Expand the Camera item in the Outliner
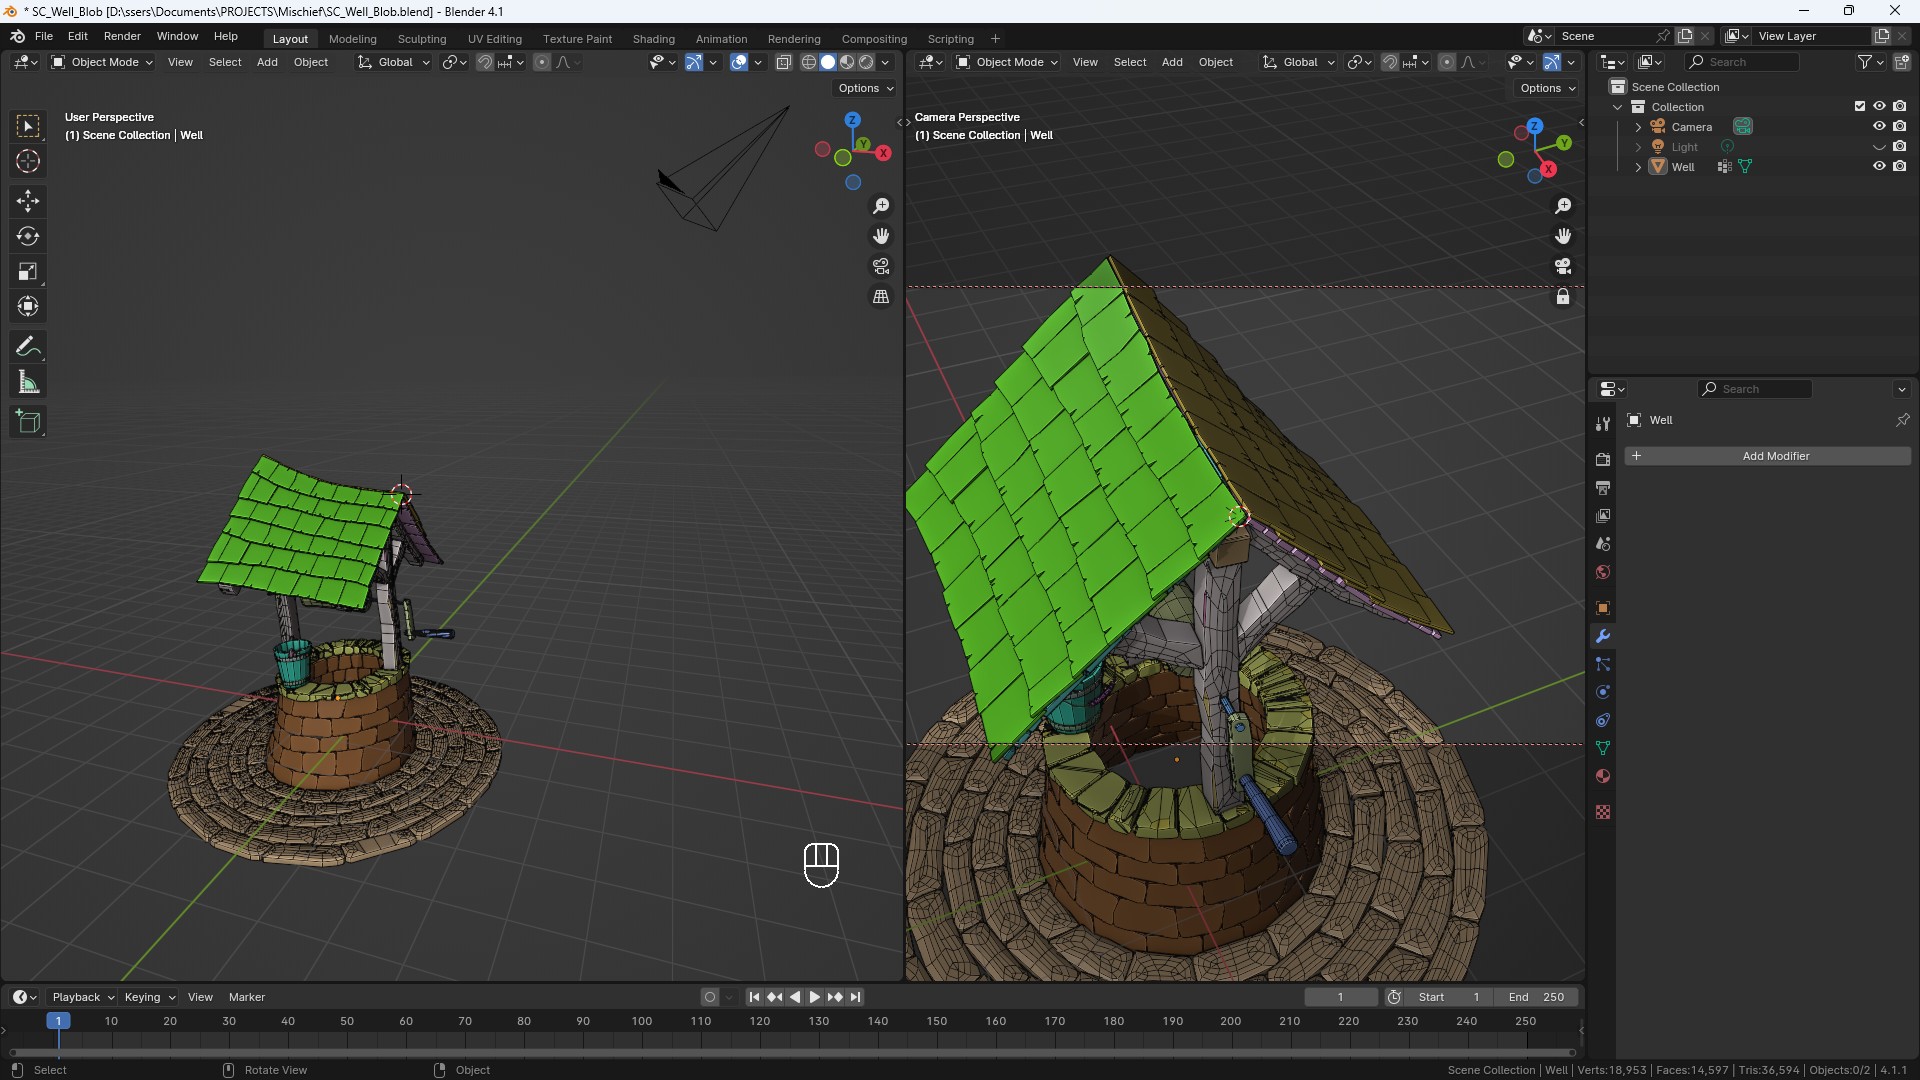The width and height of the screenshot is (1920, 1080). [1637, 126]
